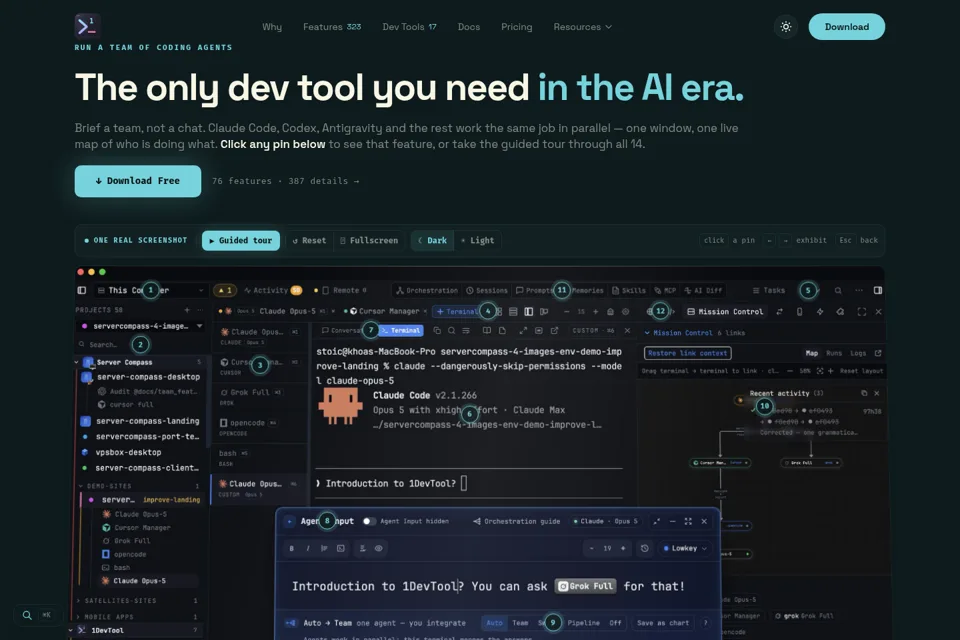Start the Guided tour
This screenshot has height=640, width=960.
241,240
